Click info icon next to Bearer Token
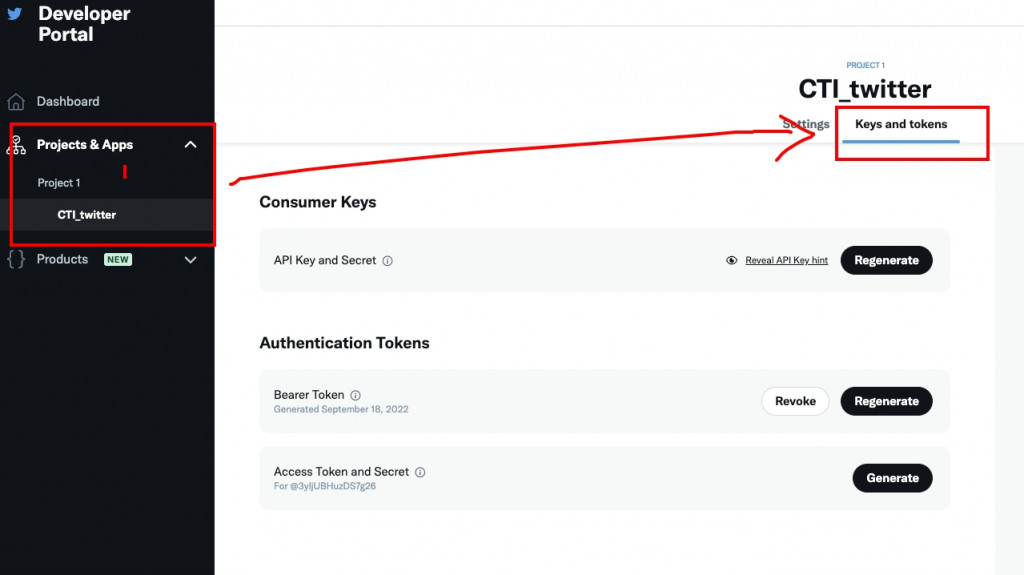Screen dimensions: 1024x575 tap(355, 395)
